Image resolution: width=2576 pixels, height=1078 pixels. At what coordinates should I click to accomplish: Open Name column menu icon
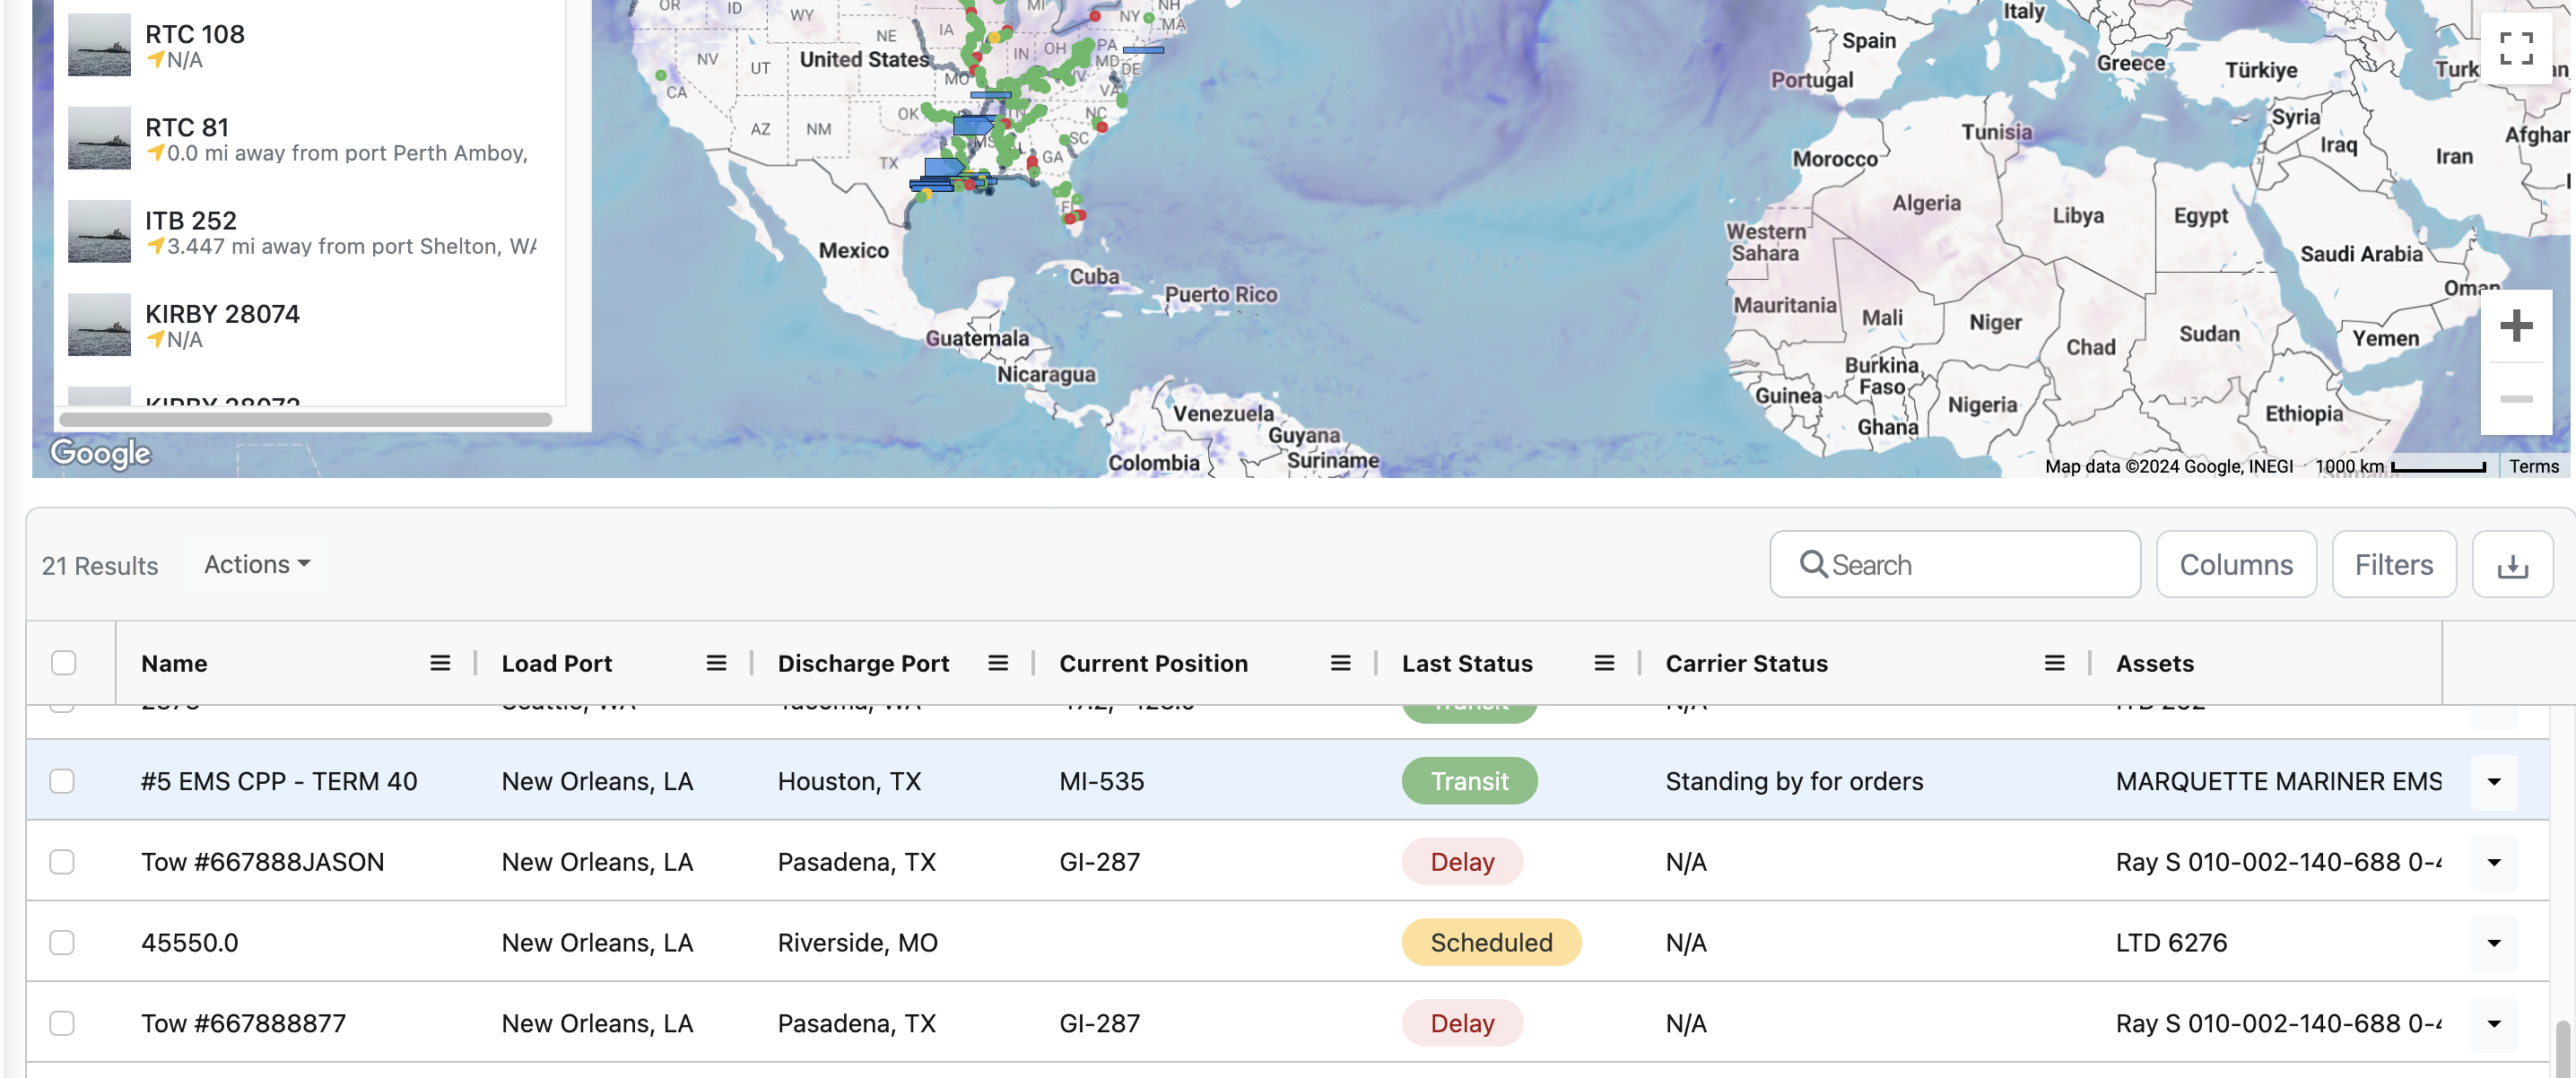[440, 663]
